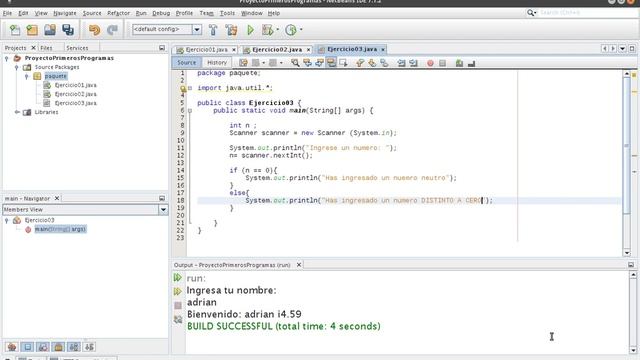Click the Save All toolbar icon
This screenshot has width=640, height=360.
[68, 29]
